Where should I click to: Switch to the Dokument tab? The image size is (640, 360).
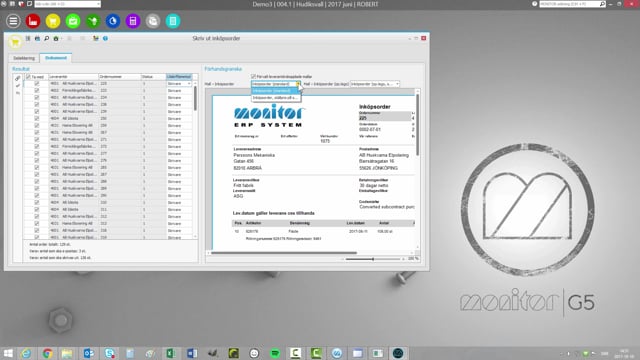56,58
